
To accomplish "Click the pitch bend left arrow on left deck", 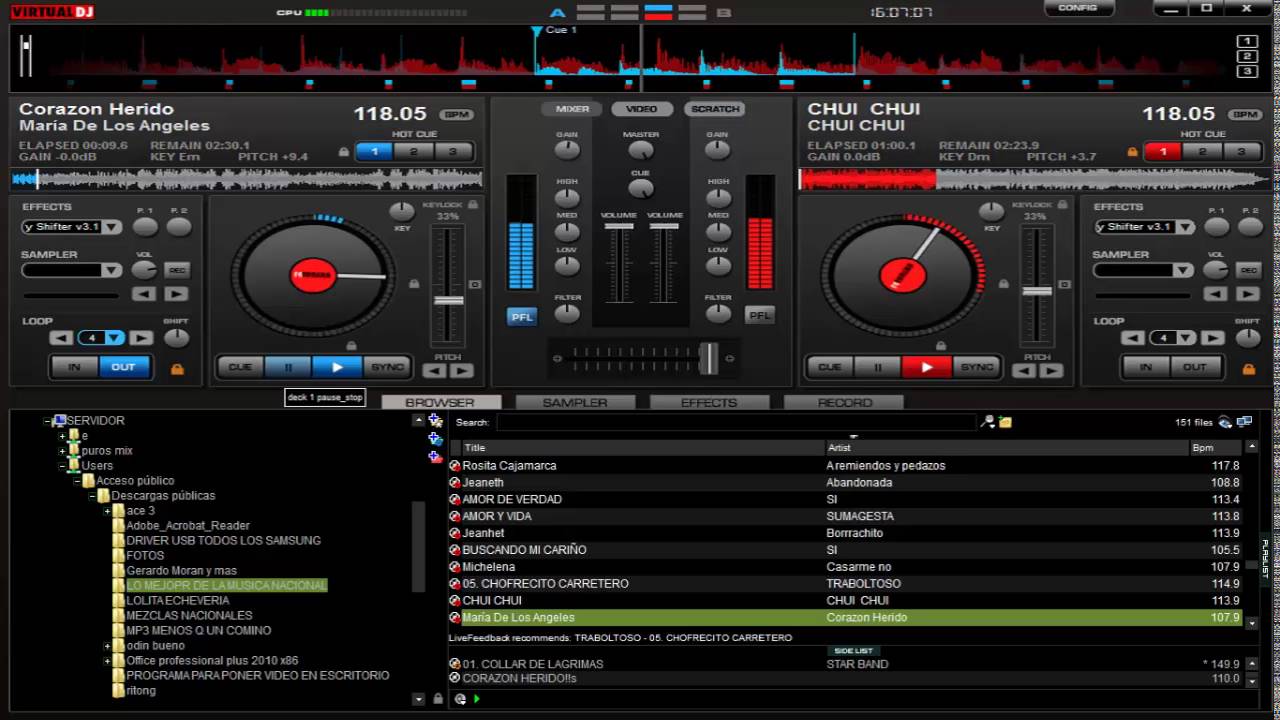I will [433, 371].
